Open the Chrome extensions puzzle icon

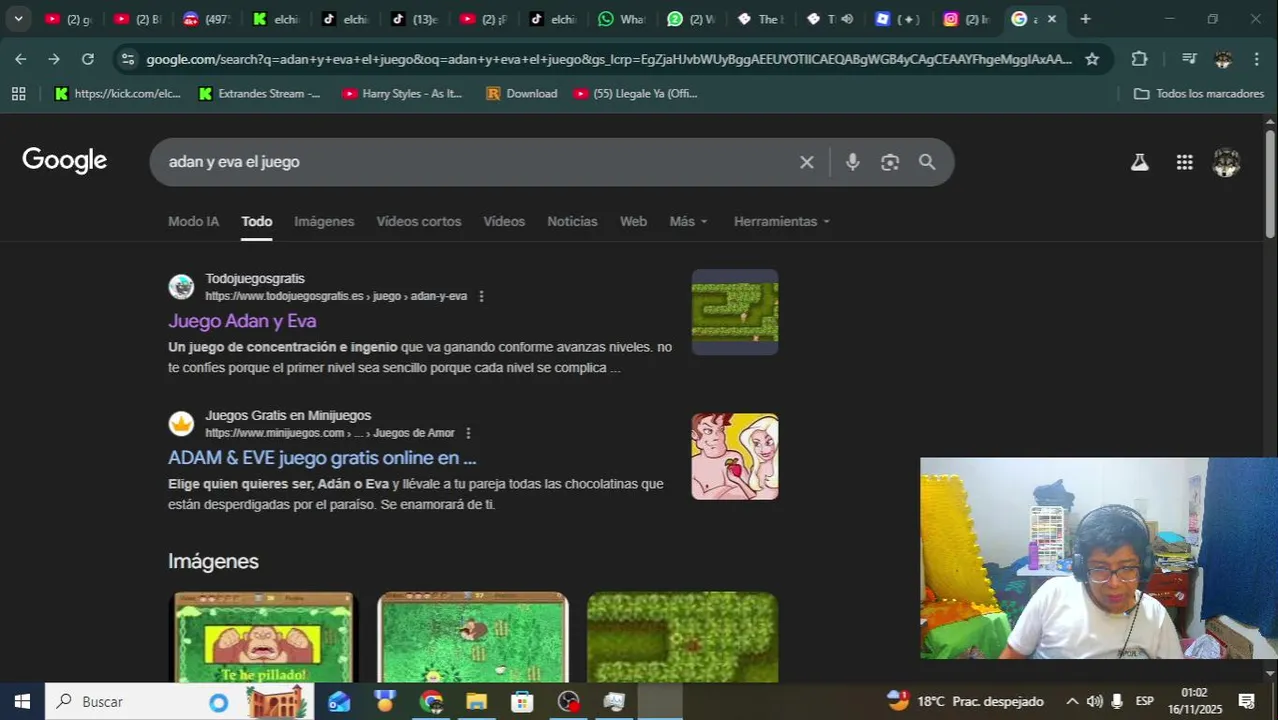(x=1139, y=59)
